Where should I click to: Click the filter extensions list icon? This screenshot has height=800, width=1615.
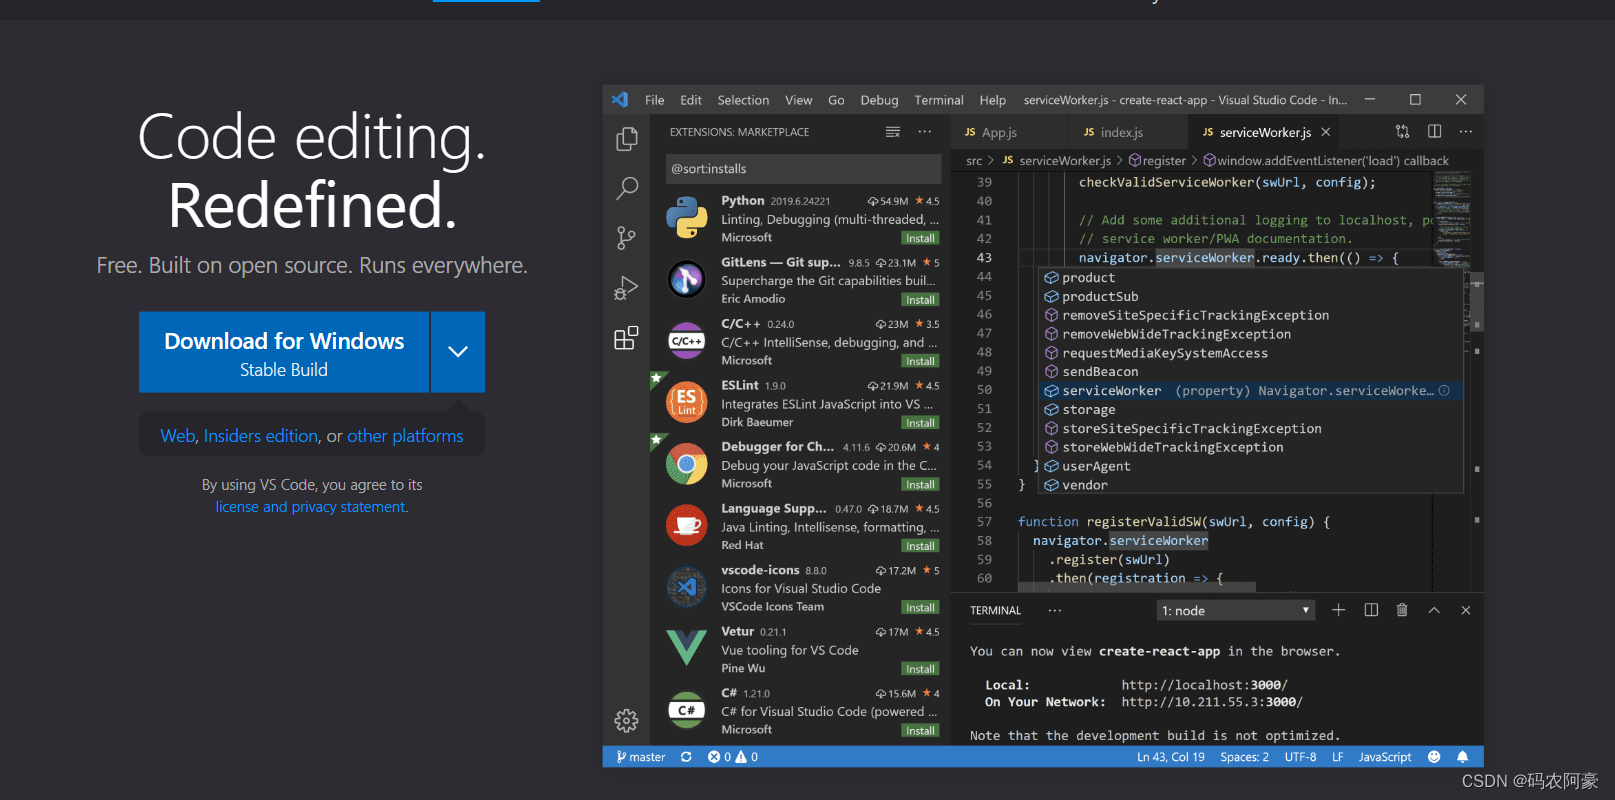[x=893, y=132]
